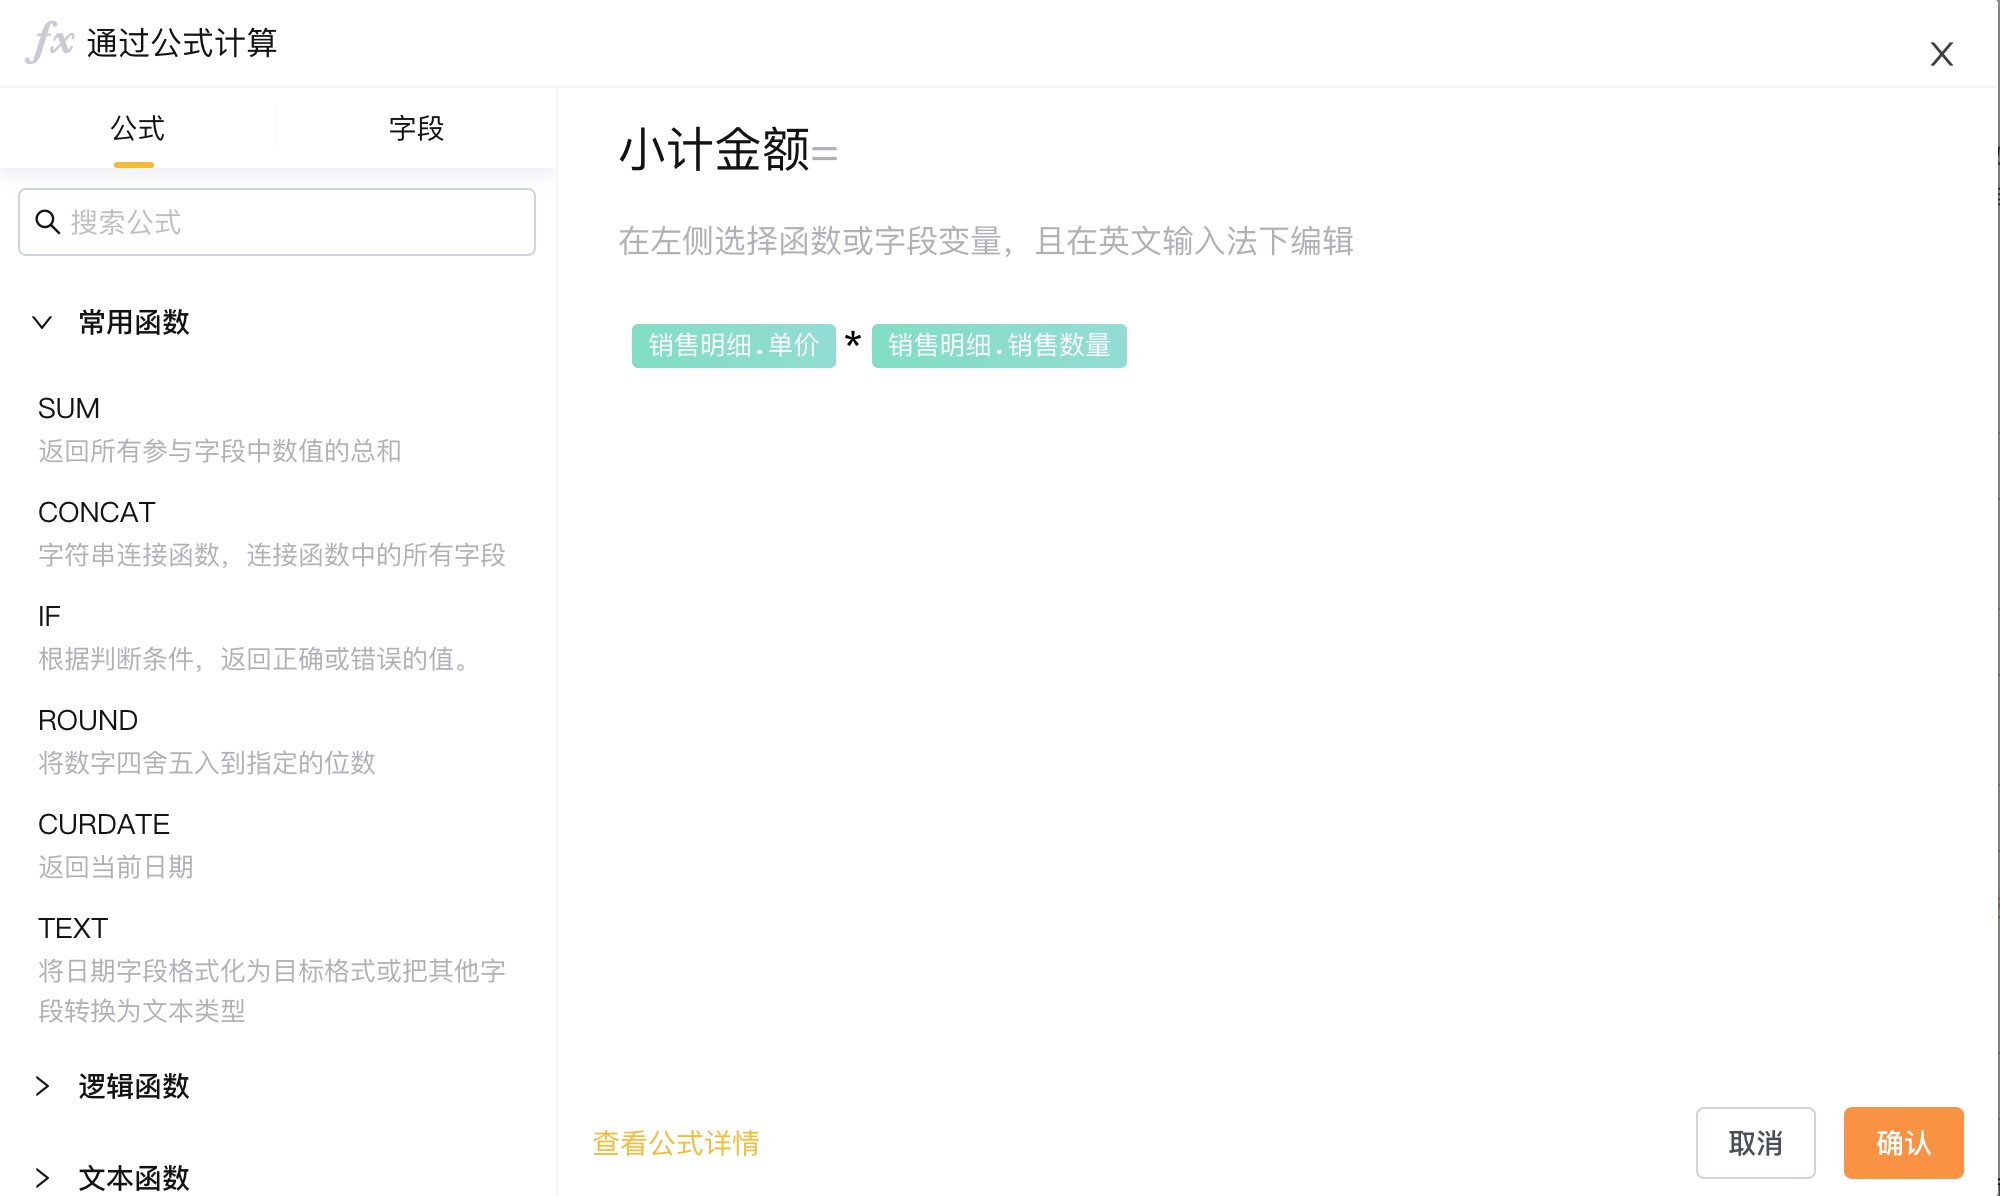Click the 常用函数 heading label

(x=134, y=322)
